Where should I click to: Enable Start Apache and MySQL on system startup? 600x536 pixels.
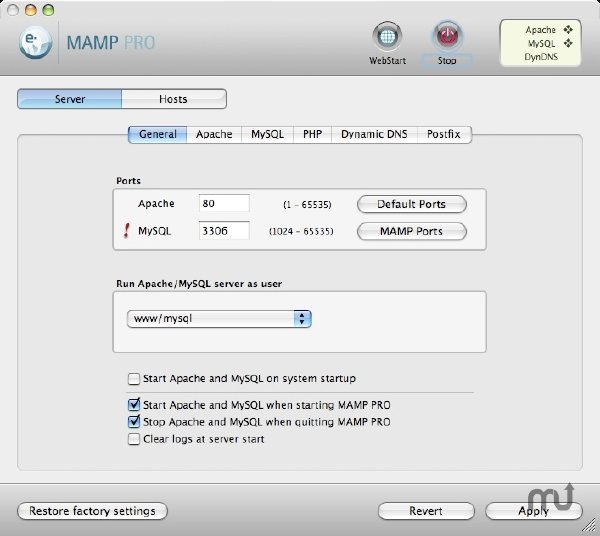[x=134, y=379]
